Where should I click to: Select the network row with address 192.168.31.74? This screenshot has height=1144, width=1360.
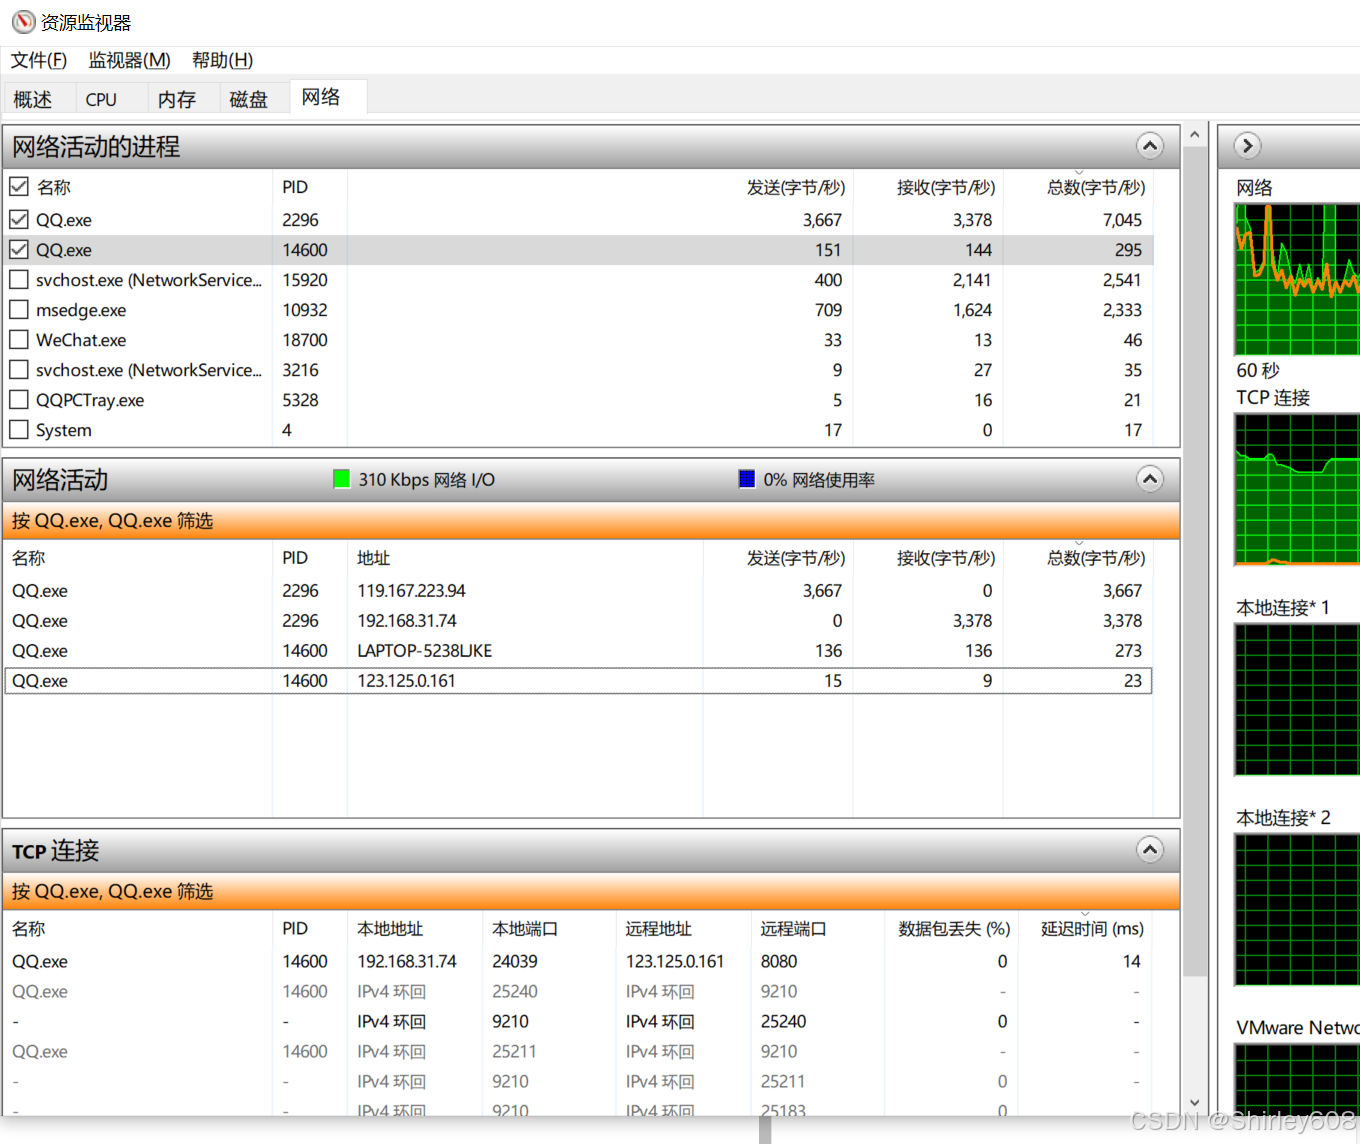(578, 621)
